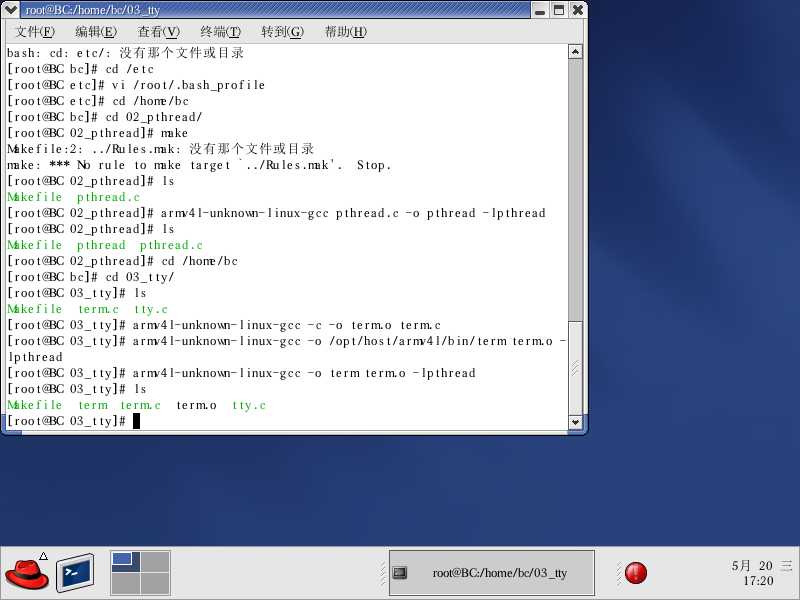Switch to the top-right workspace
Screen dimensions: 800x600
(155, 561)
